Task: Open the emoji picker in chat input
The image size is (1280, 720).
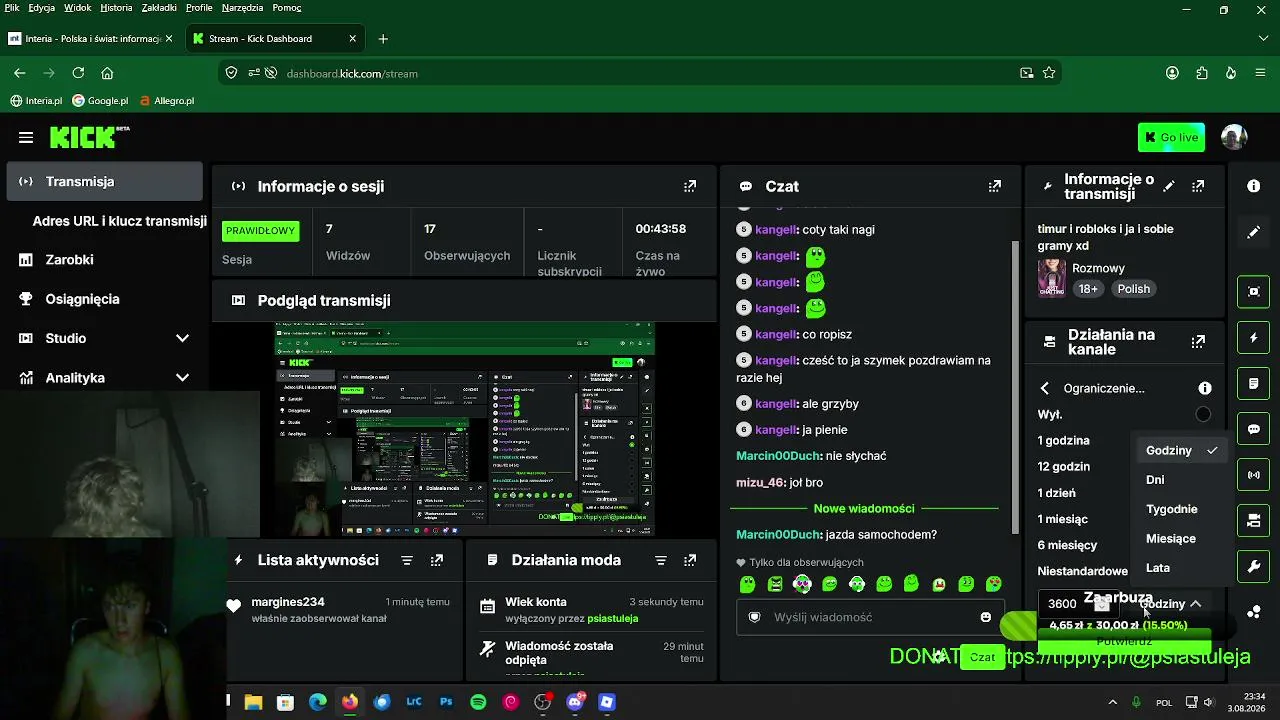Action: point(986,617)
